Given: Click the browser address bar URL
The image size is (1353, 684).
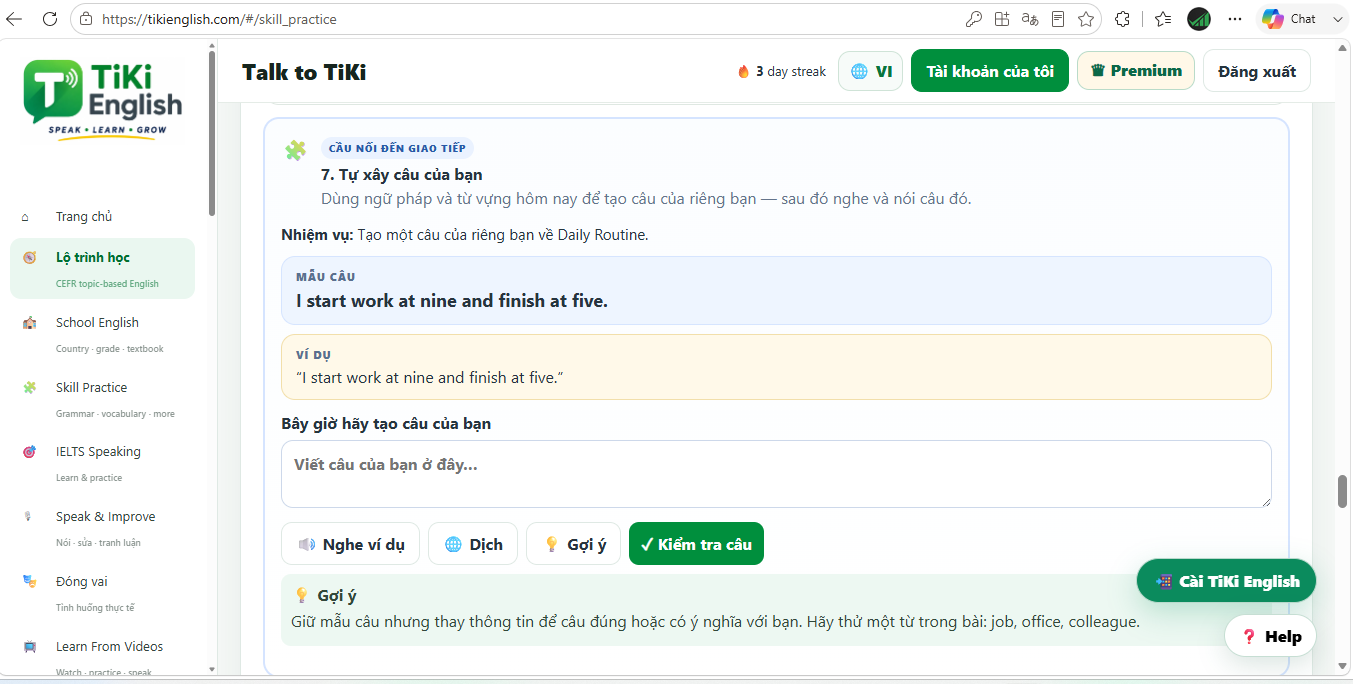Looking at the screenshot, I should [220, 19].
